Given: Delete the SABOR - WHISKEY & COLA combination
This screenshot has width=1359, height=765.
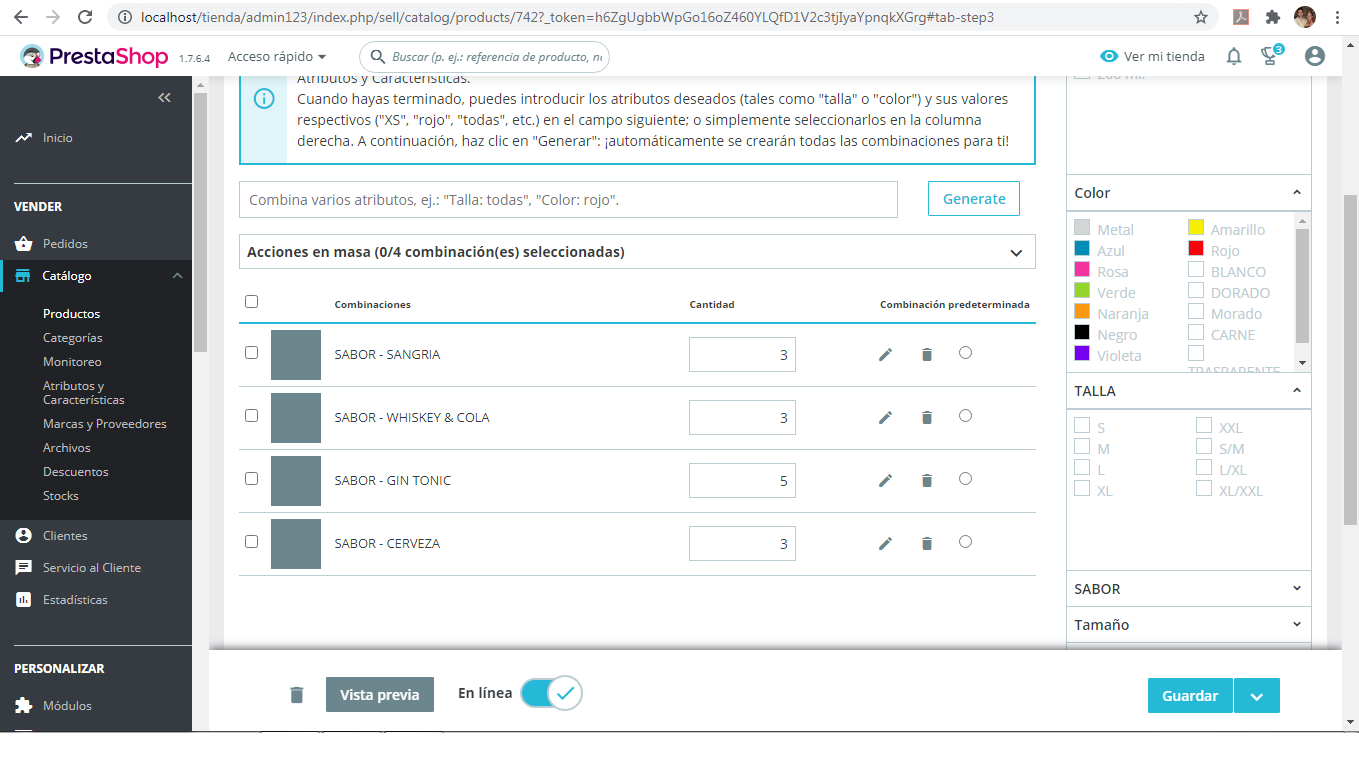Looking at the screenshot, I should coord(927,418).
